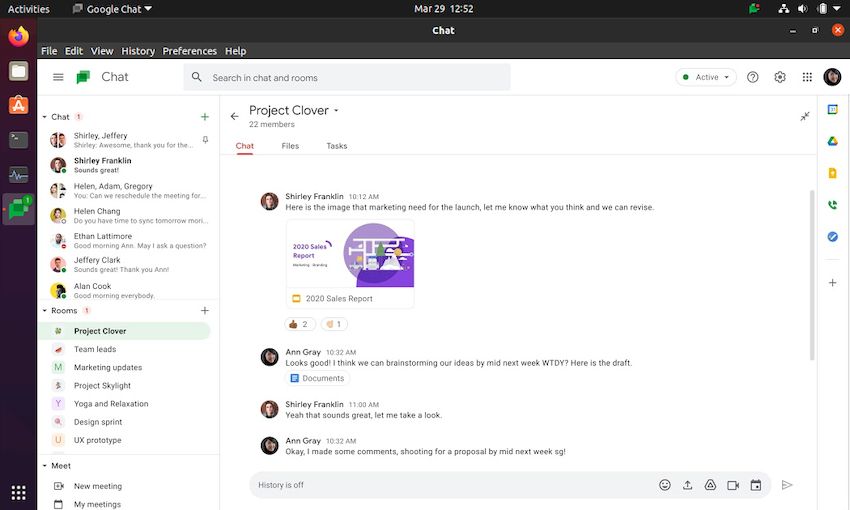Collapse the Rooms section in sidebar
Image resolution: width=850 pixels, height=510 pixels.
pyautogui.click(x=44, y=311)
